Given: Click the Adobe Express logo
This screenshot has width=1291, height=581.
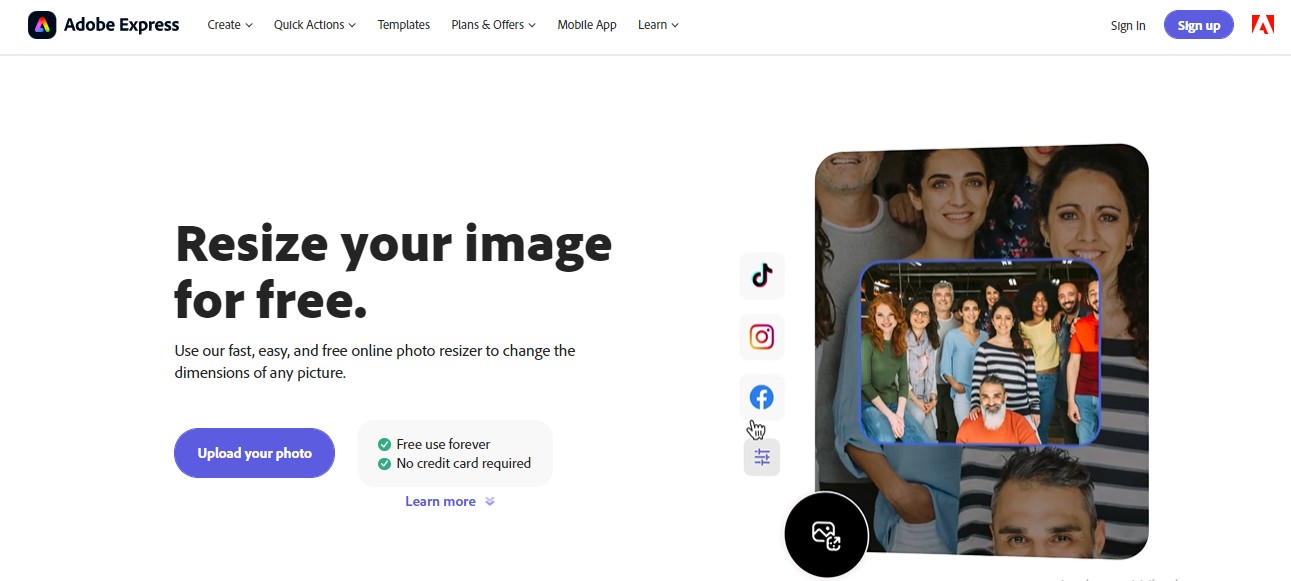Looking at the screenshot, I should [103, 24].
